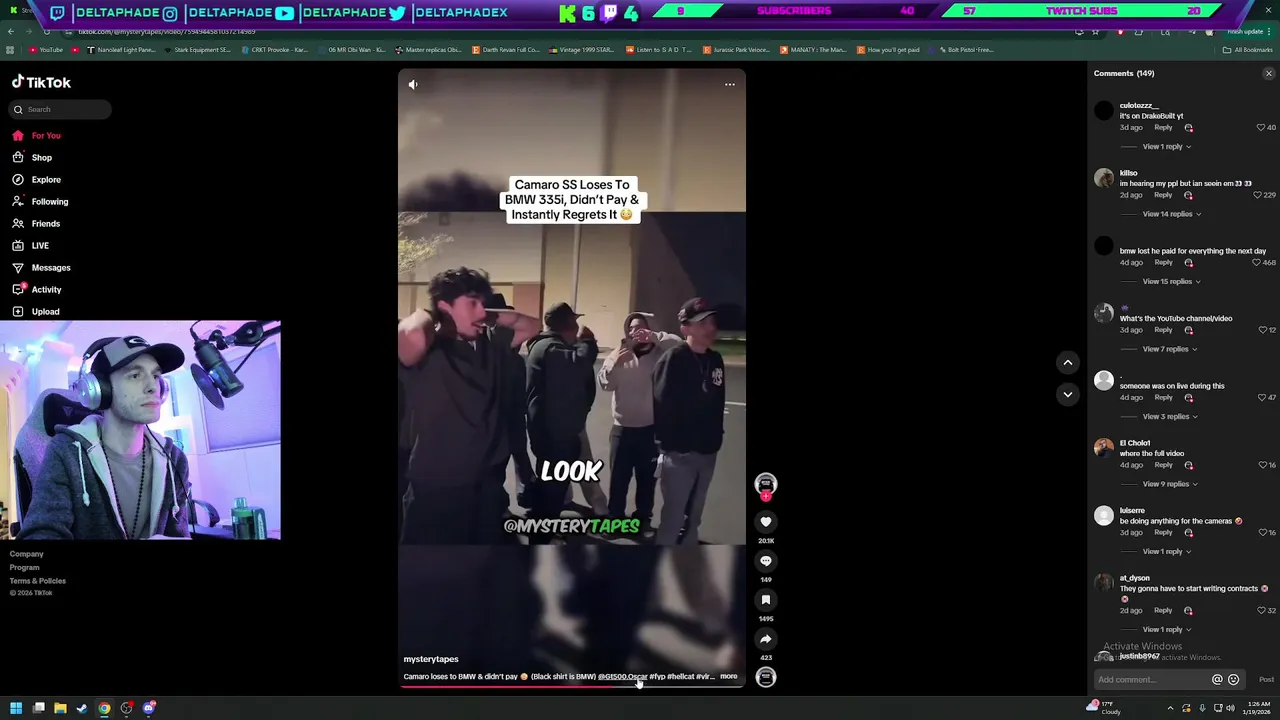Open the Windows Start menu

[16, 709]
